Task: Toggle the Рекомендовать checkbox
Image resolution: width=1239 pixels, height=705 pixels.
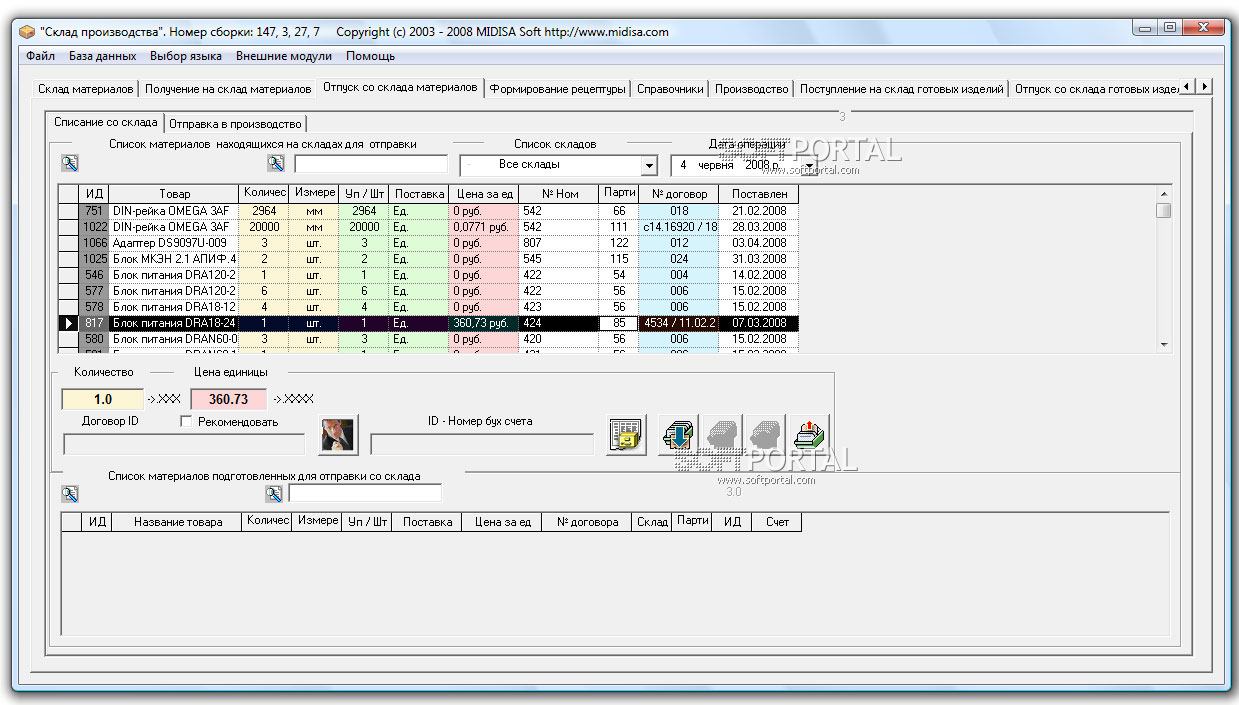Action: 186,422
